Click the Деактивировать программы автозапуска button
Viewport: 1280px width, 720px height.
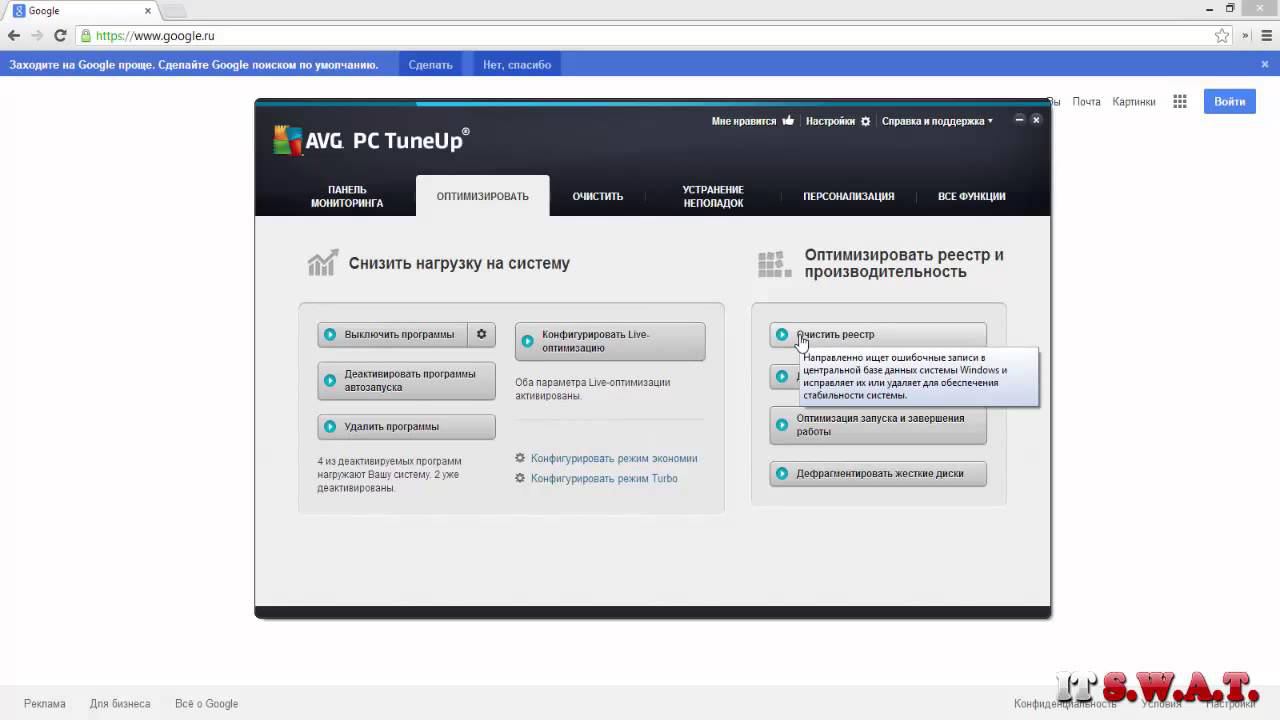[406, 380]
